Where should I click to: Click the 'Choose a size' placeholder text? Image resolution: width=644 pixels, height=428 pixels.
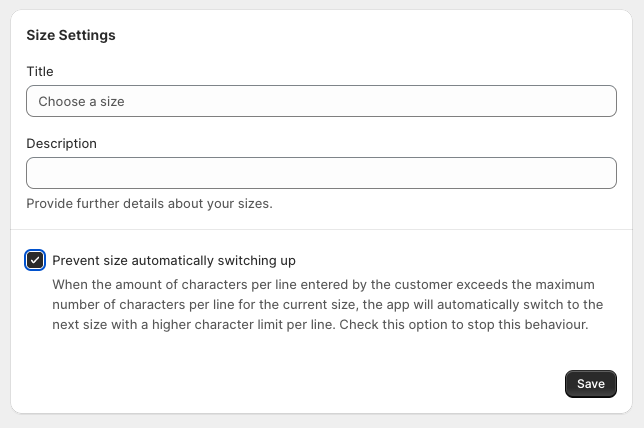point(81,101)
